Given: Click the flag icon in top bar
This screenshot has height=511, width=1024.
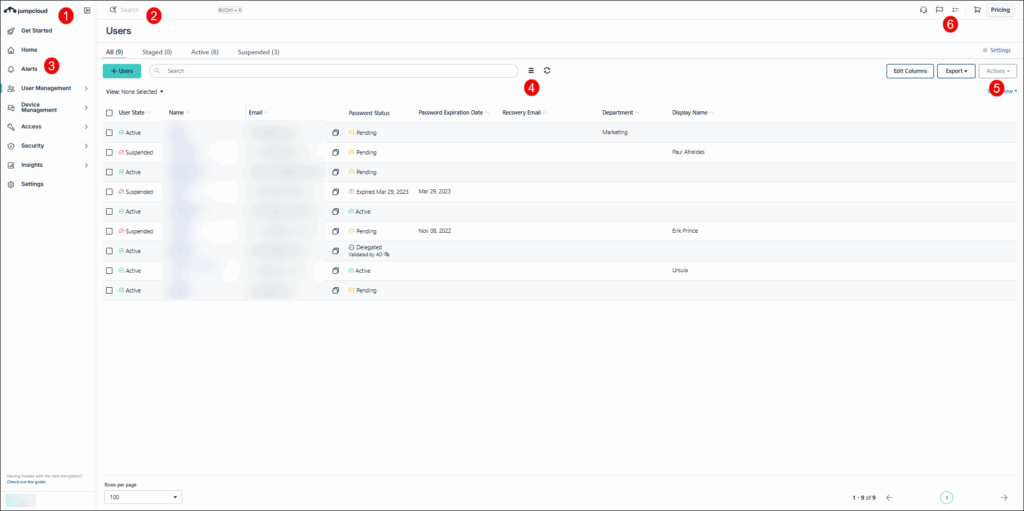Looking at the screenshot, I should [x=939, y=10].
